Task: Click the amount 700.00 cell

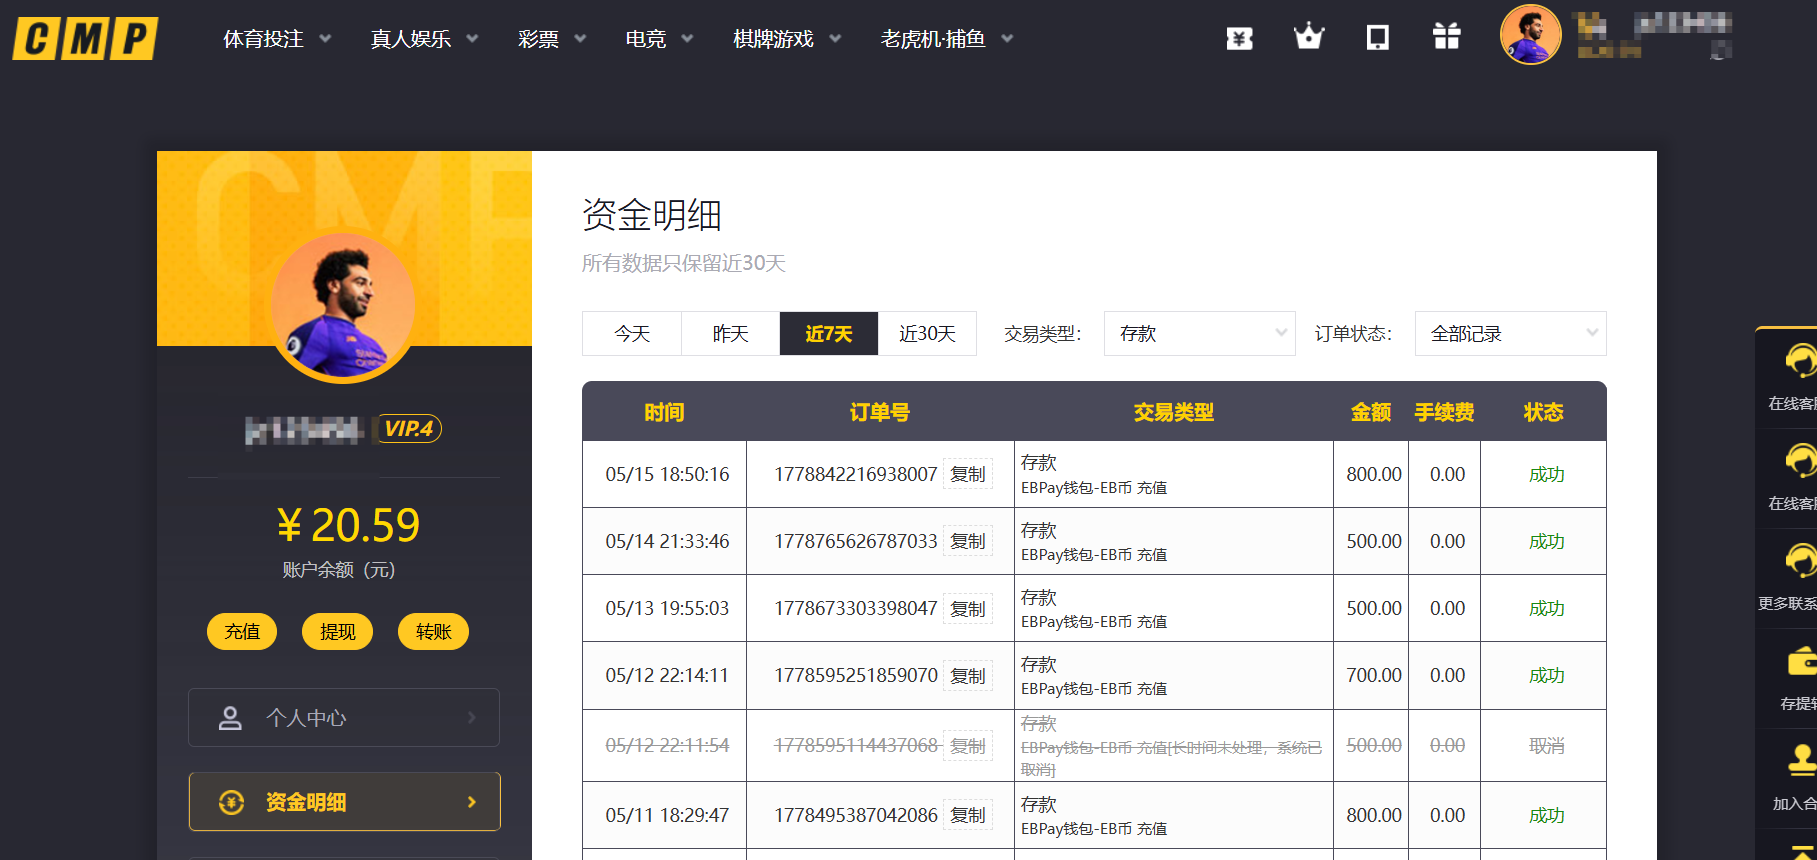Action: [1373, 675]
